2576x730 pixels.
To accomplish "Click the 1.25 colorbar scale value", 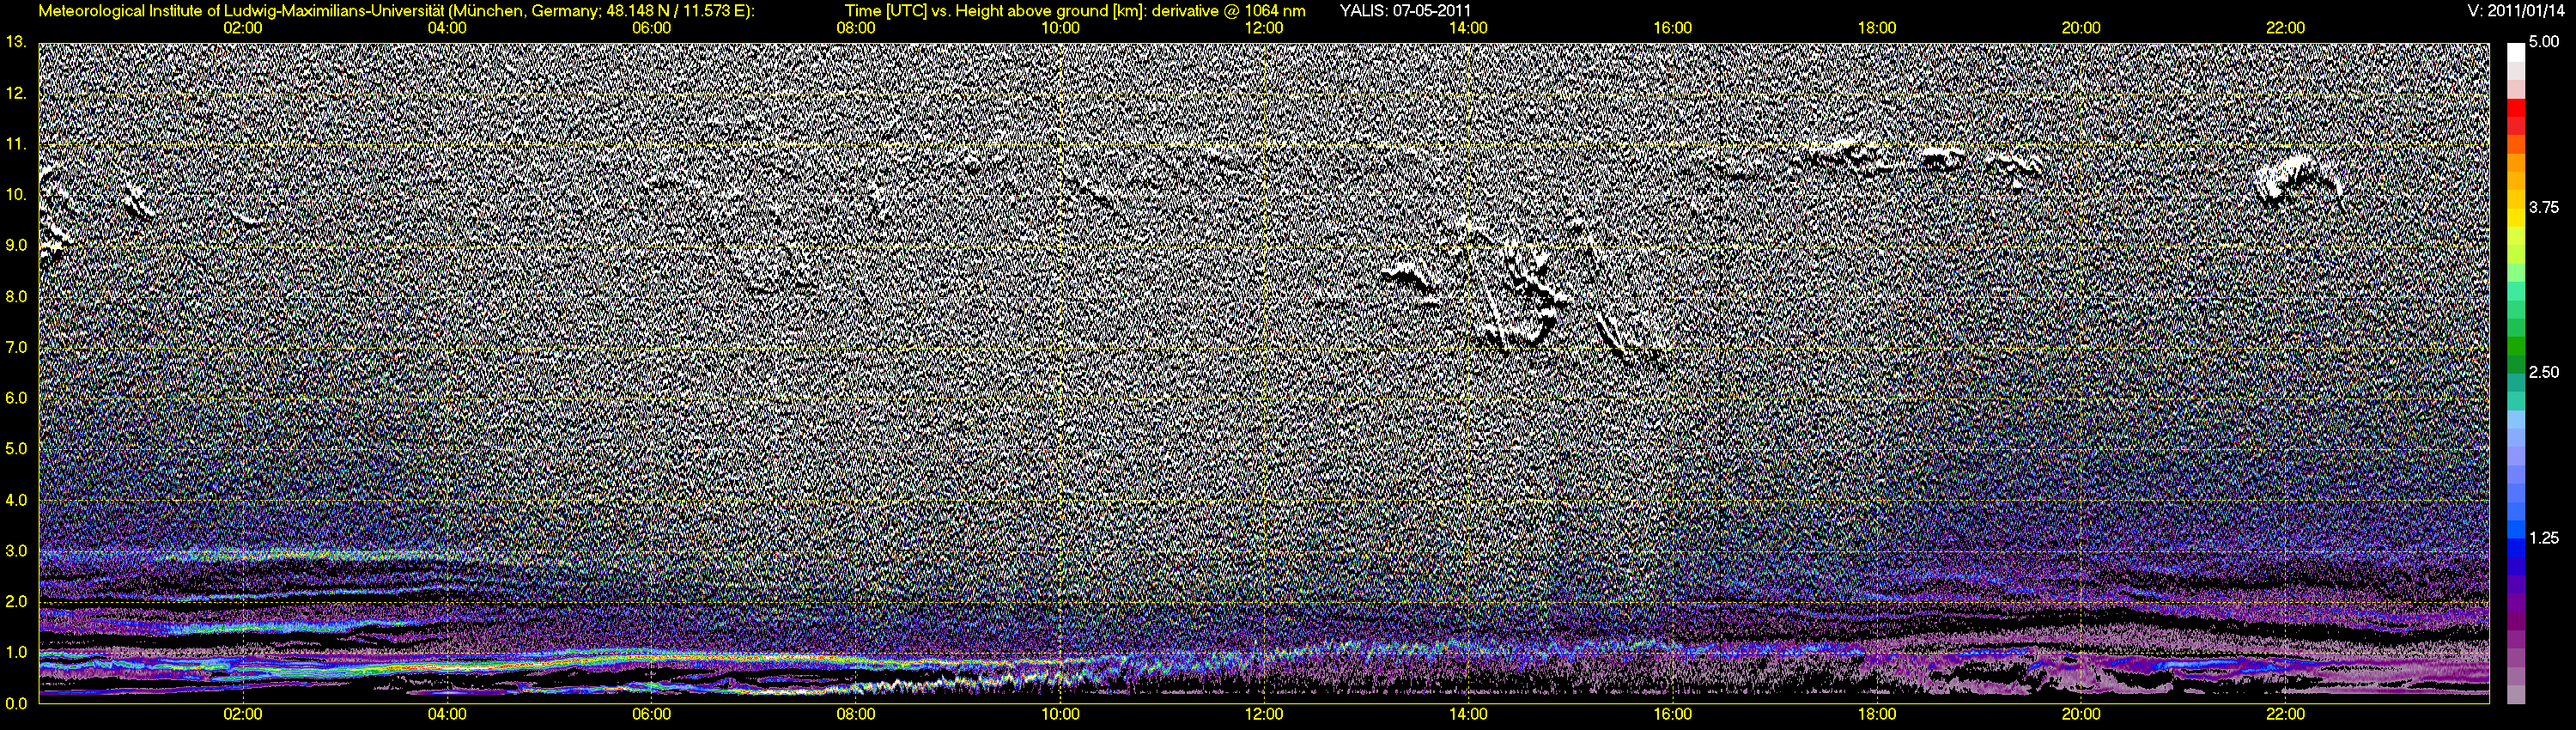I will pyautogui.click(x=2544, y=538).
